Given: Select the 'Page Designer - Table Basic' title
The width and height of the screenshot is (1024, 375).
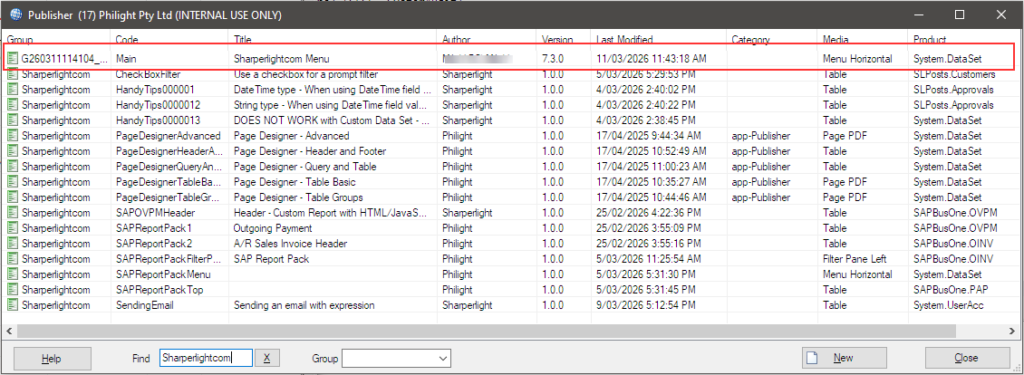Looking at the screenshot, I should coord(295,182).
